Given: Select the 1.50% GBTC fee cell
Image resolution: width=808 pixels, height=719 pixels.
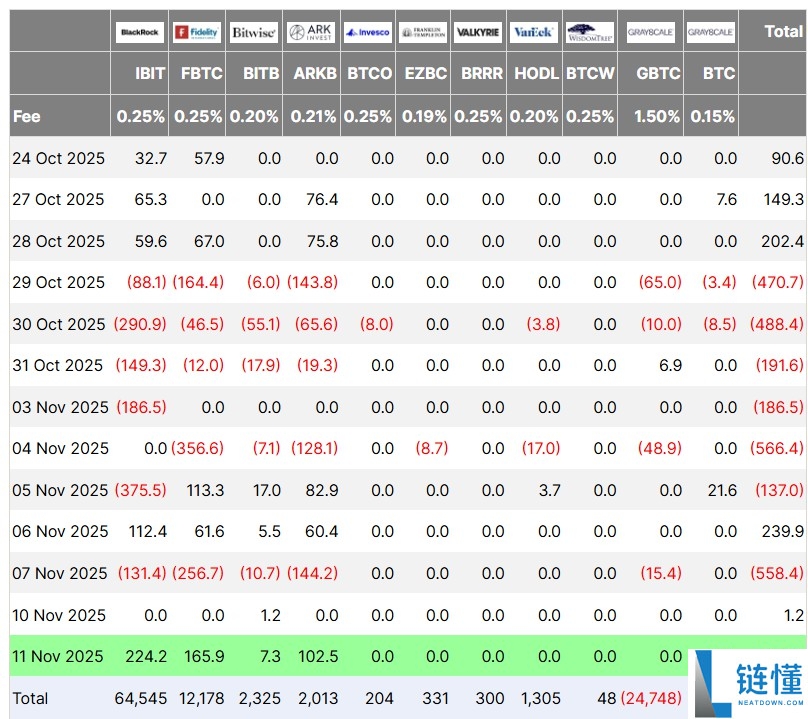Looking at the screenshot, I should pyautogui.click(x=657, y=116).
